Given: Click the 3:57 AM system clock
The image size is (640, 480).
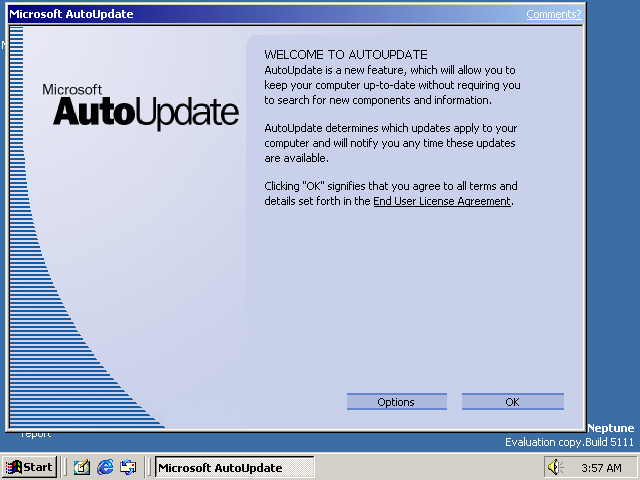Looking at the screenshot, I should pos(601,468).
